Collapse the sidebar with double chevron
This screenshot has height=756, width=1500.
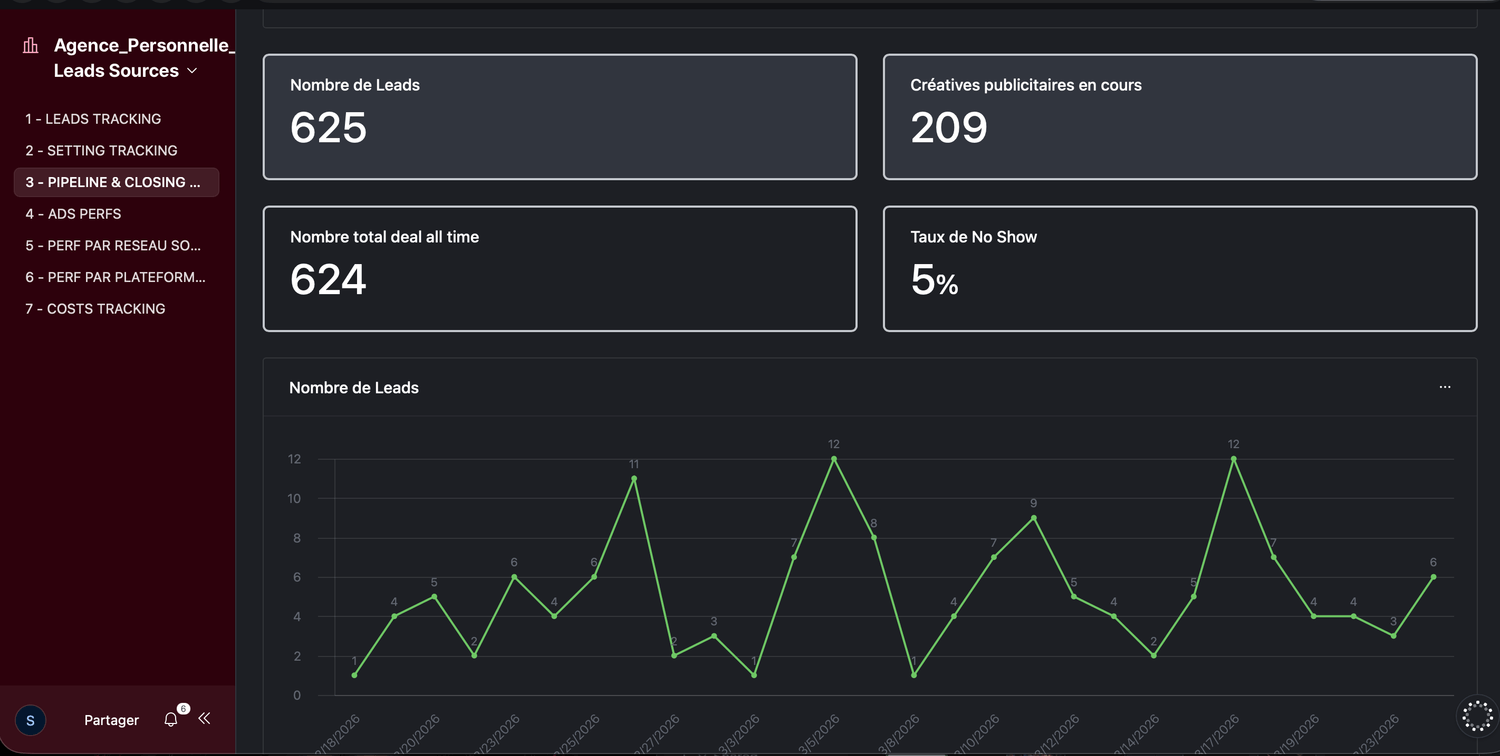tap(205, 718)
